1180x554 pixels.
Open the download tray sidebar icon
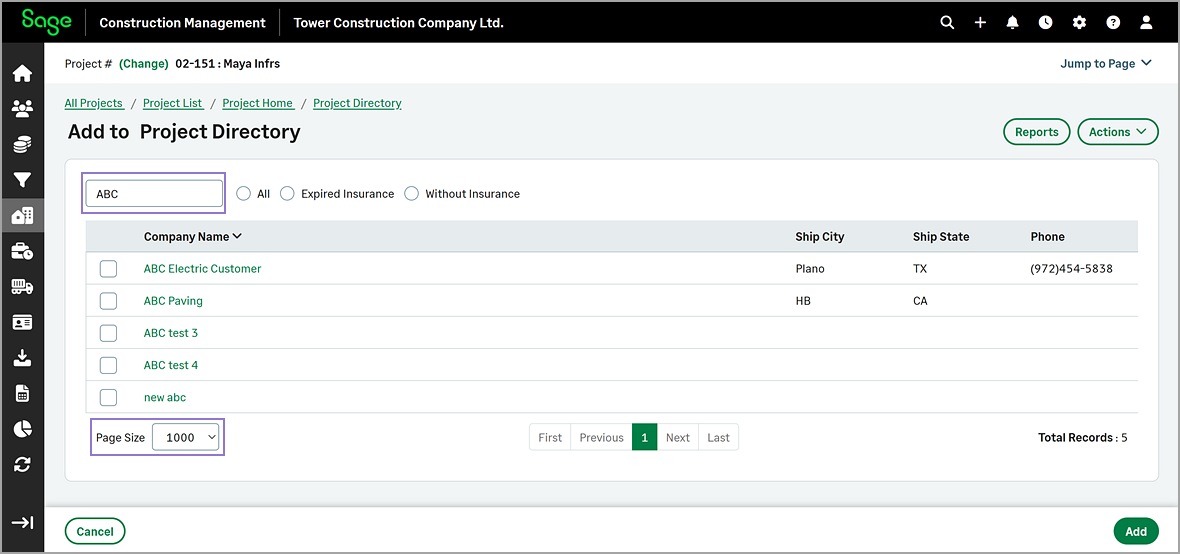[x=23, y=358]
